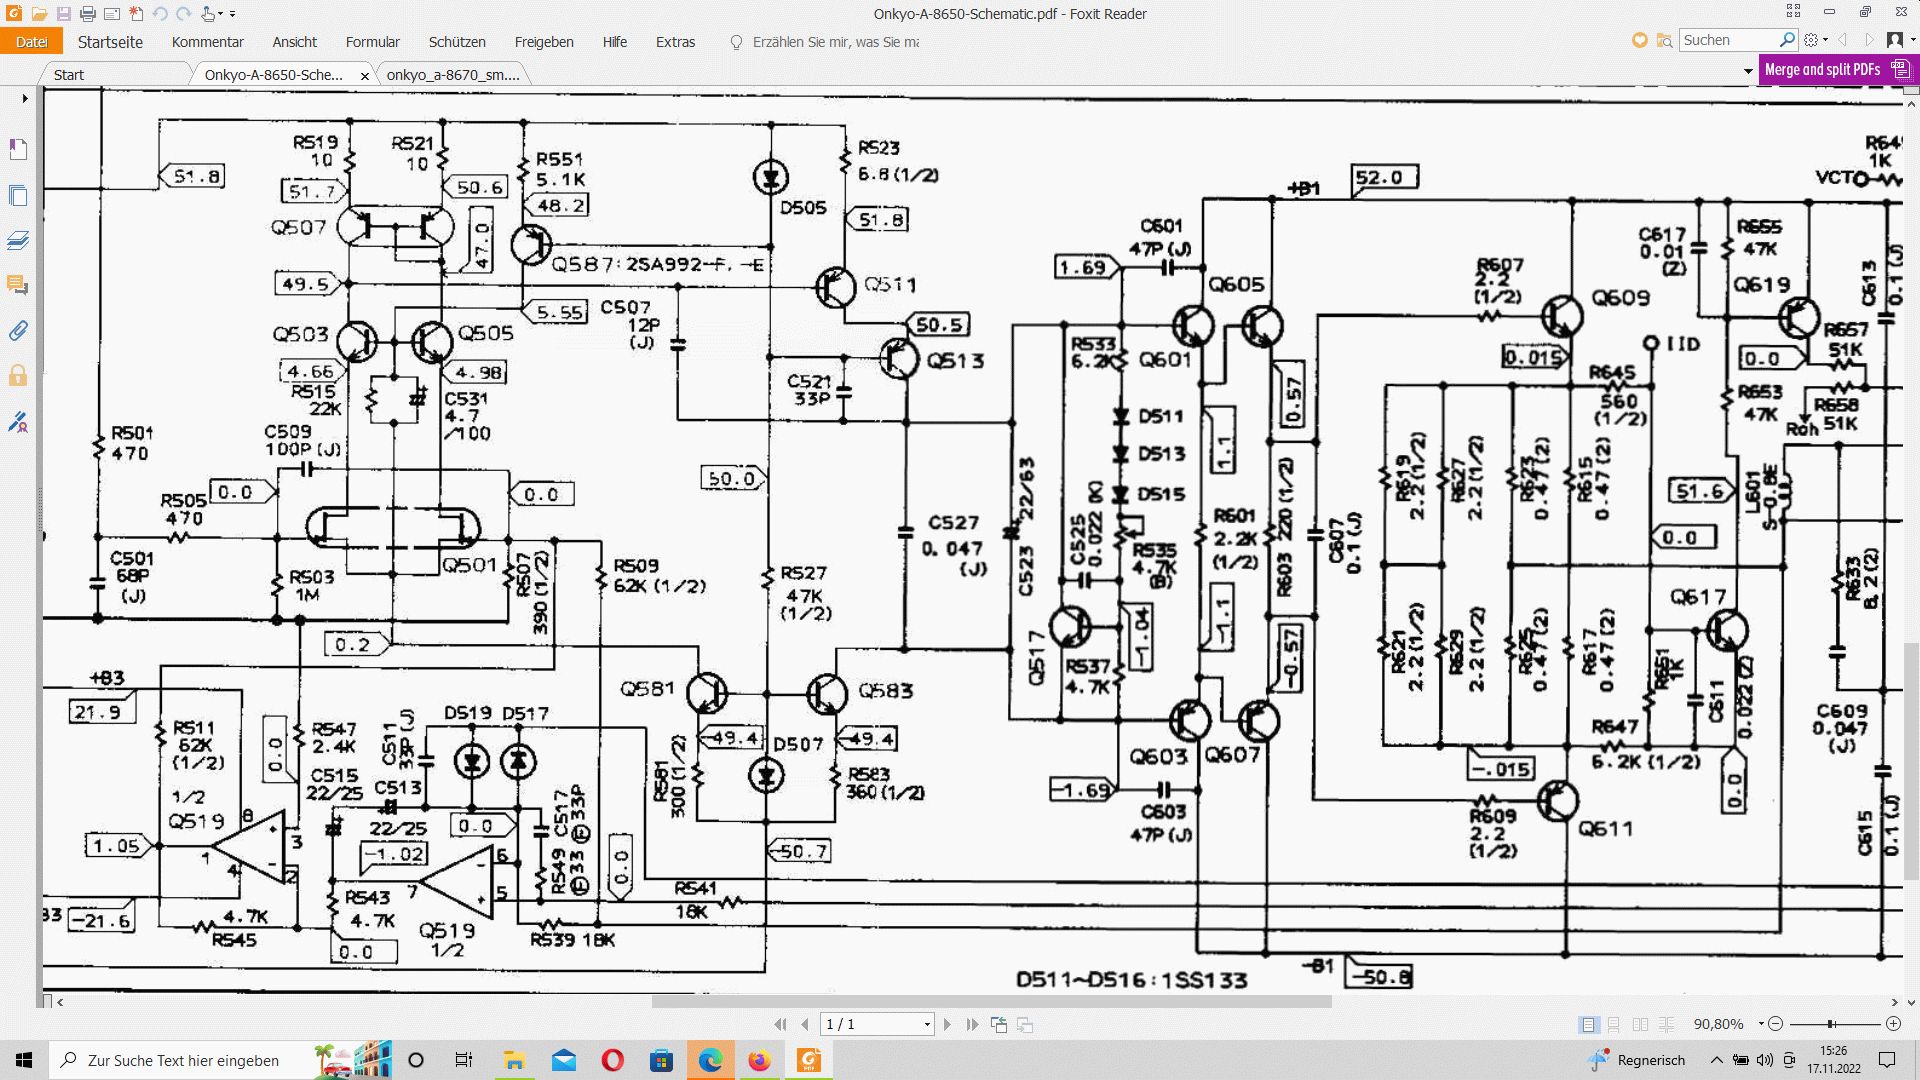Screen dimensions: 1920x1080
Task: Open the bookmarks panel in left sidebar
Action: pos(18,150)
